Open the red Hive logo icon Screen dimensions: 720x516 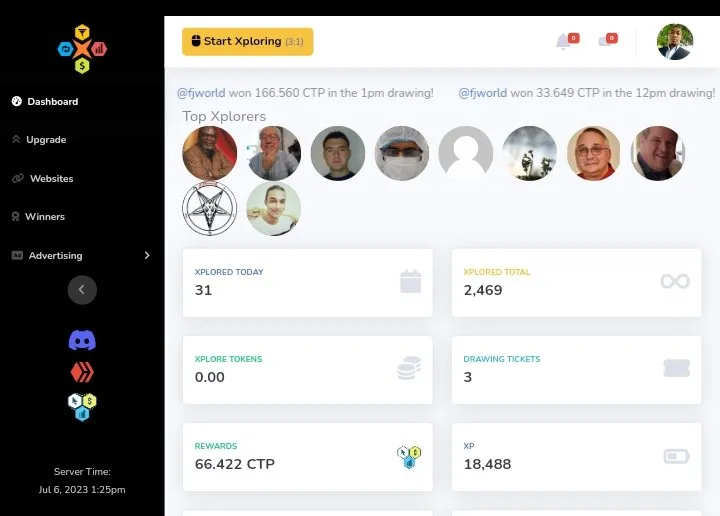tap(82, 372)
